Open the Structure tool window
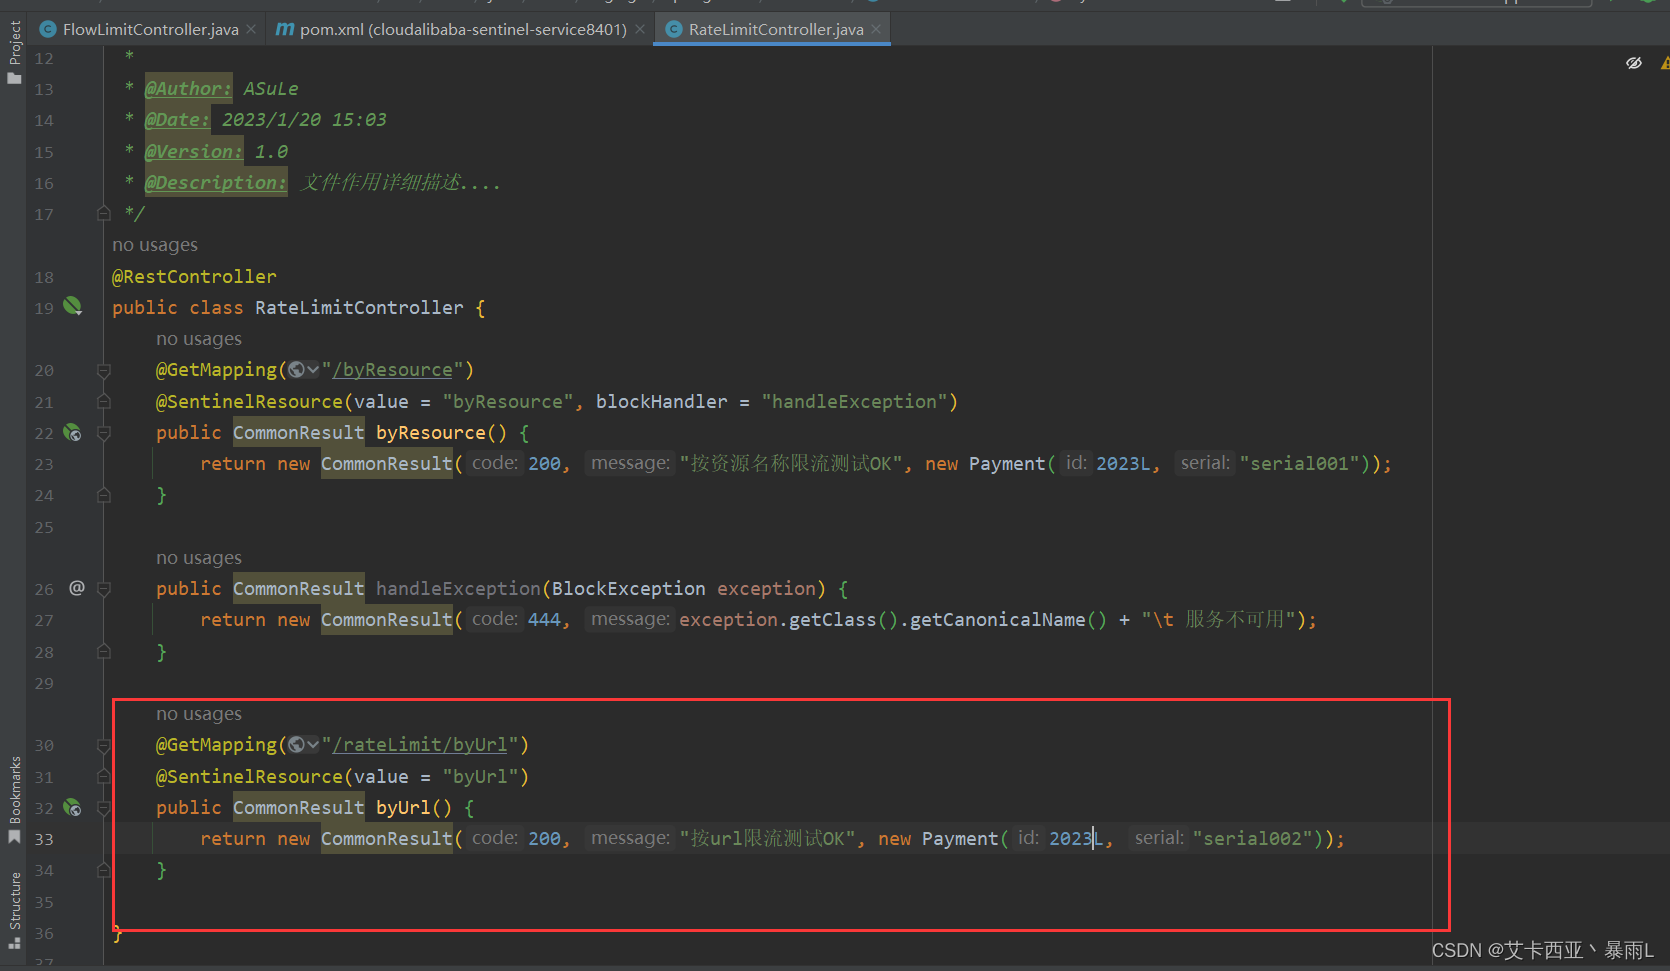 point(14,910)
